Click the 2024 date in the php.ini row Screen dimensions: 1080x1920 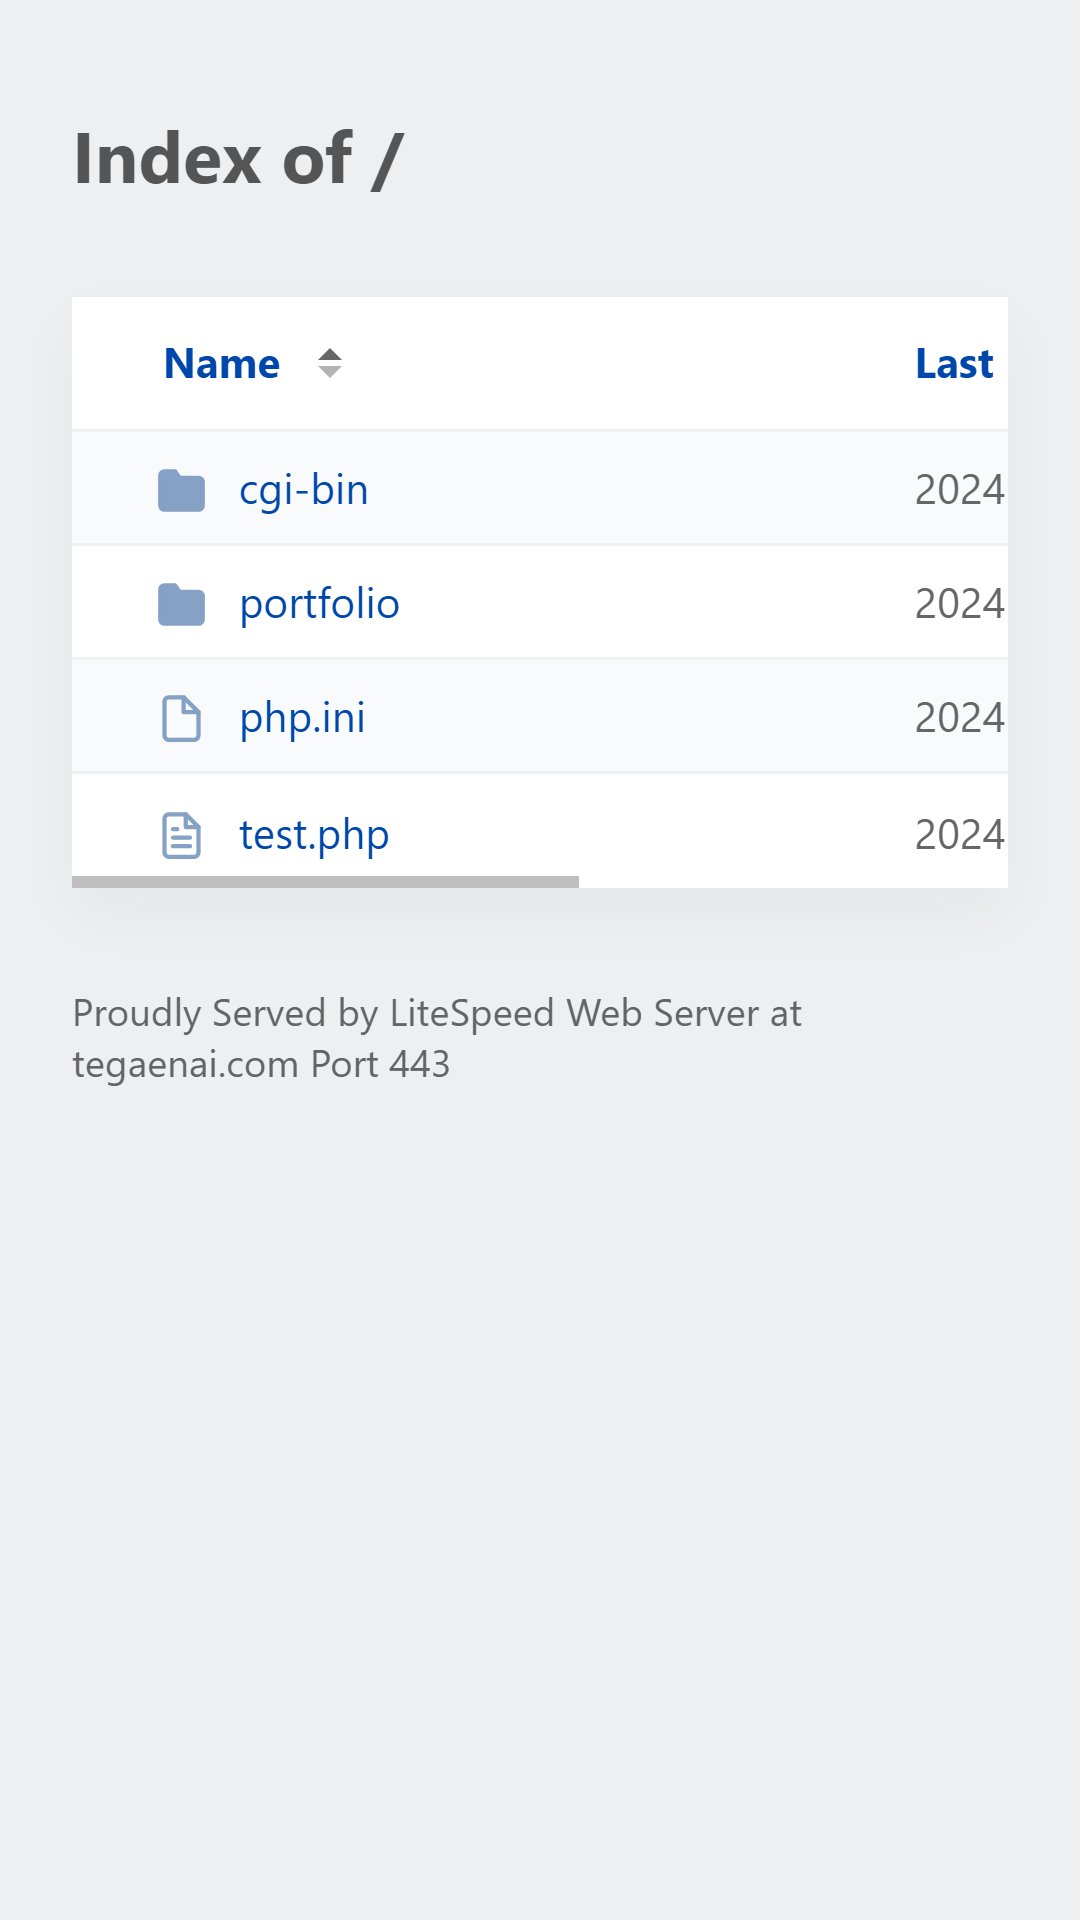(960, 718)
